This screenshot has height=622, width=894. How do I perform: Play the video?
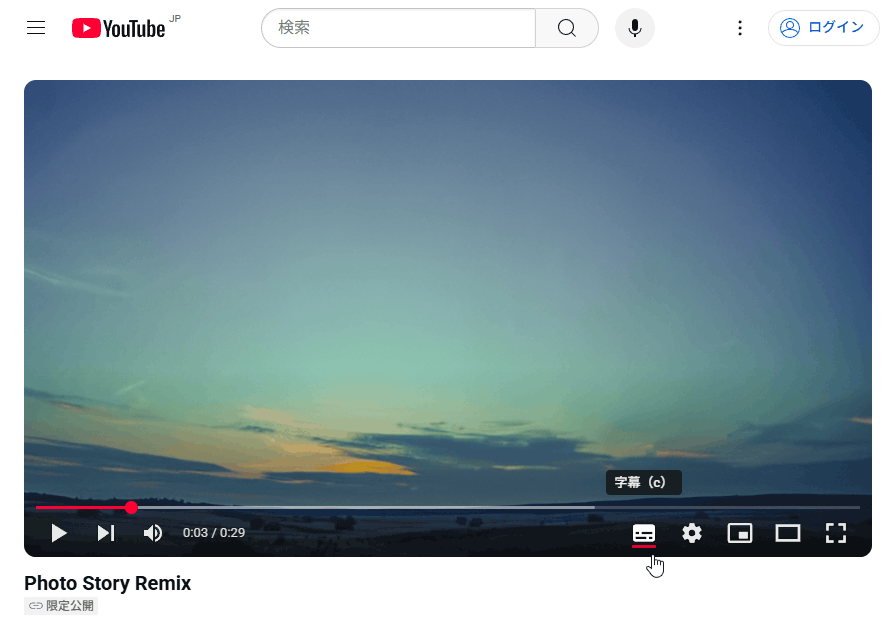59,533
